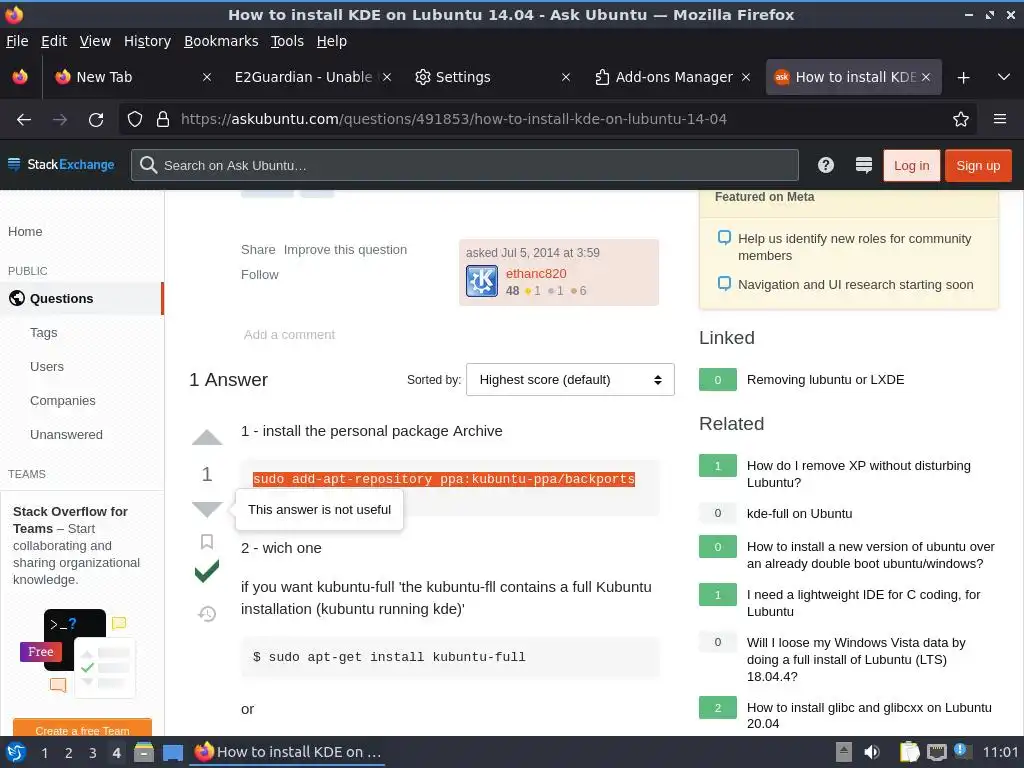Bookmark the answer with the ribbon icon
The height and width of the screenshot is (768, 1024).
pyautogui.click(x=207, y=541)
